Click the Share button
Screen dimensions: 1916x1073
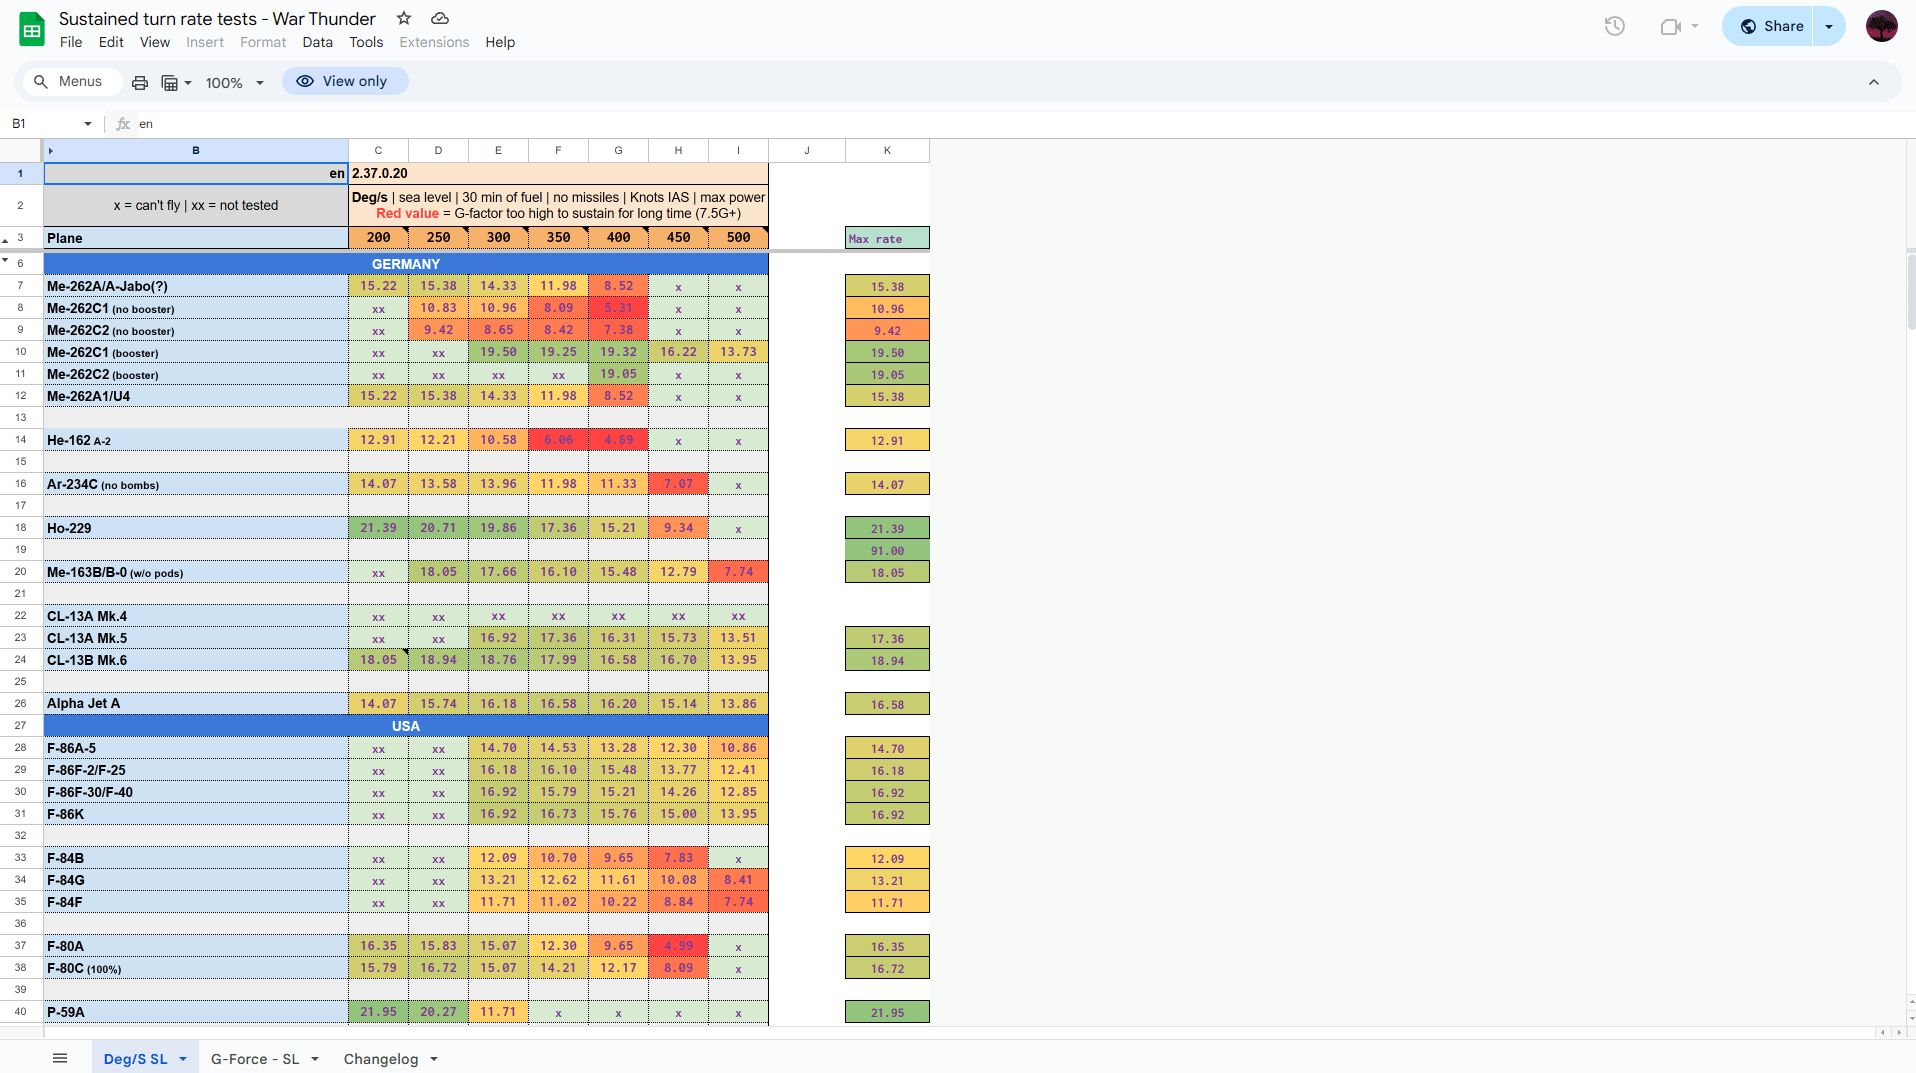tap(1770, 27)
